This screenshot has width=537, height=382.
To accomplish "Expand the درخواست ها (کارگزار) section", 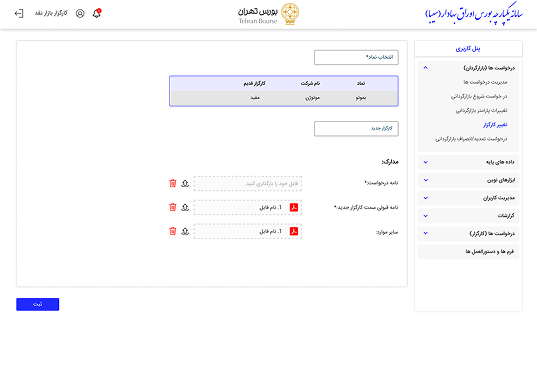I will (x=468, y=233).
